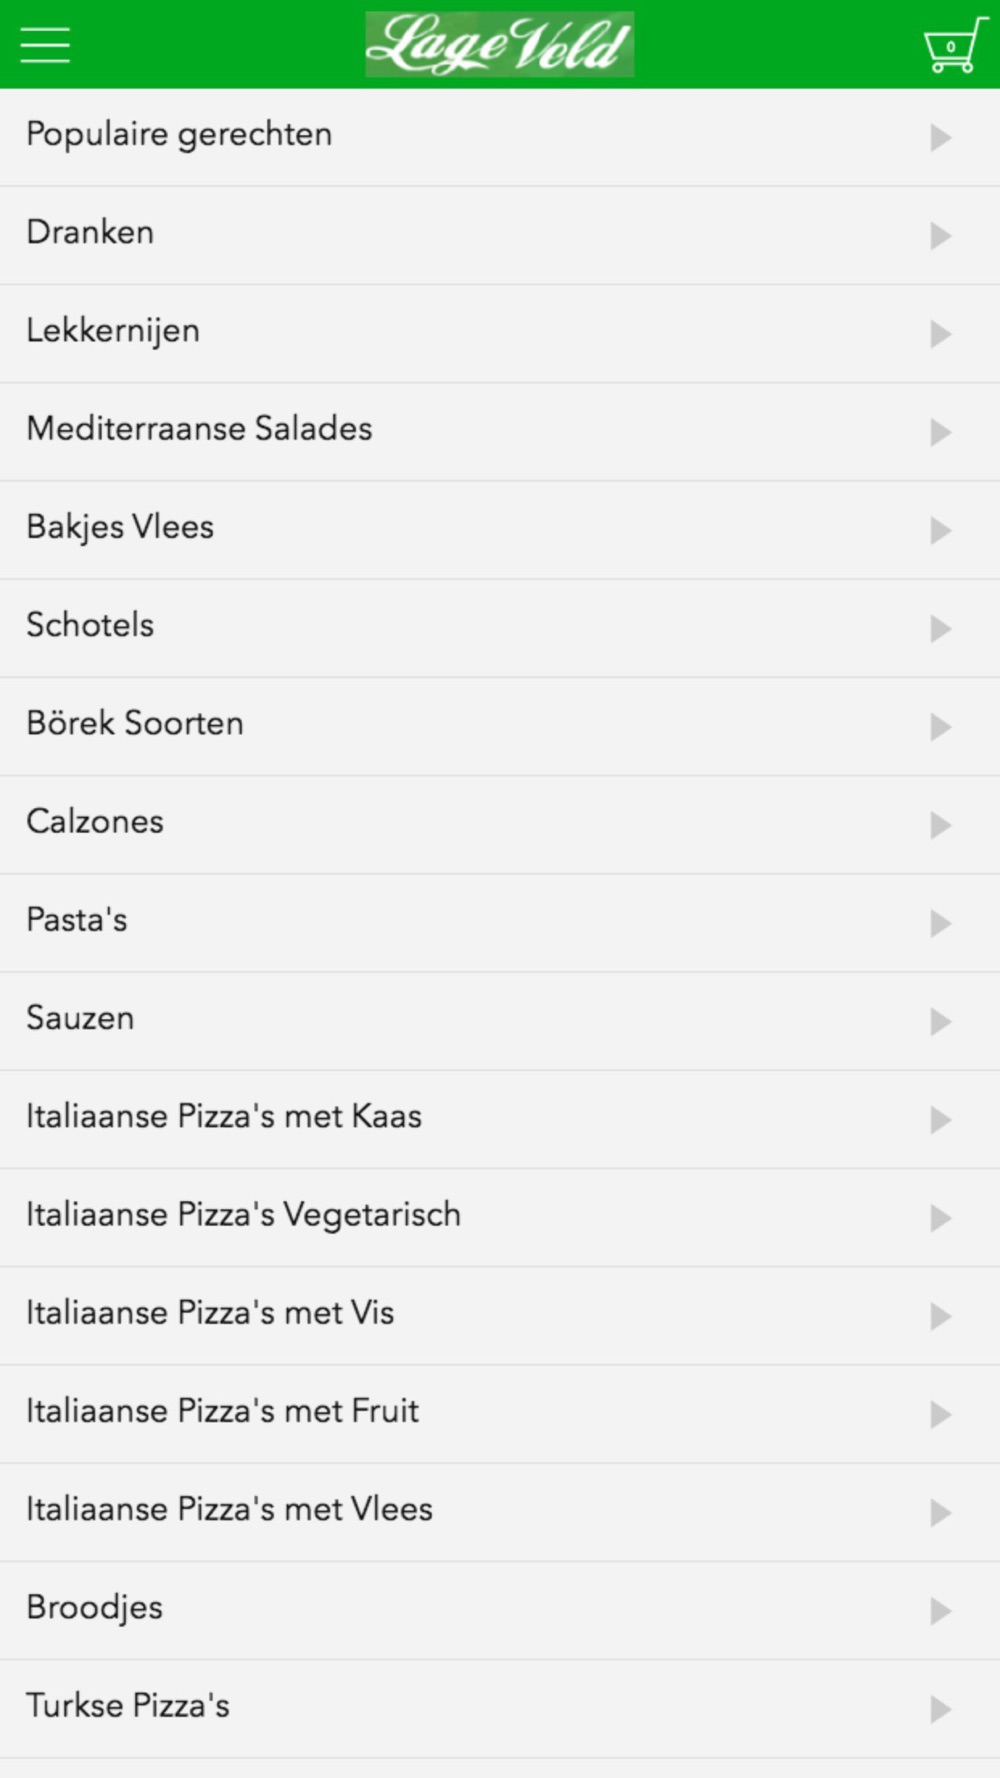
Task: Click arrow icon for Bakjes Vlees
Action: point(940,530)
